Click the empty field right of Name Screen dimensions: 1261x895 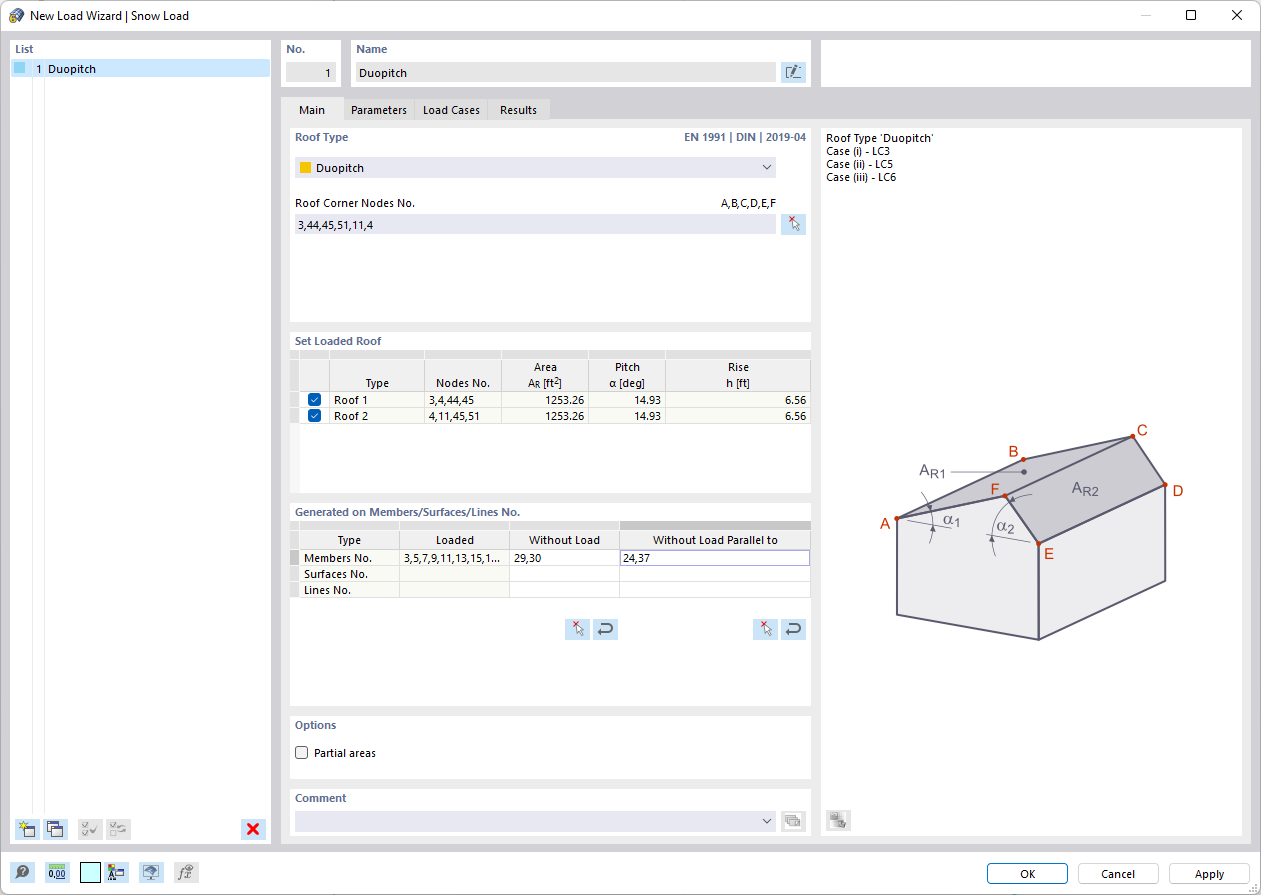(1035, 64)
